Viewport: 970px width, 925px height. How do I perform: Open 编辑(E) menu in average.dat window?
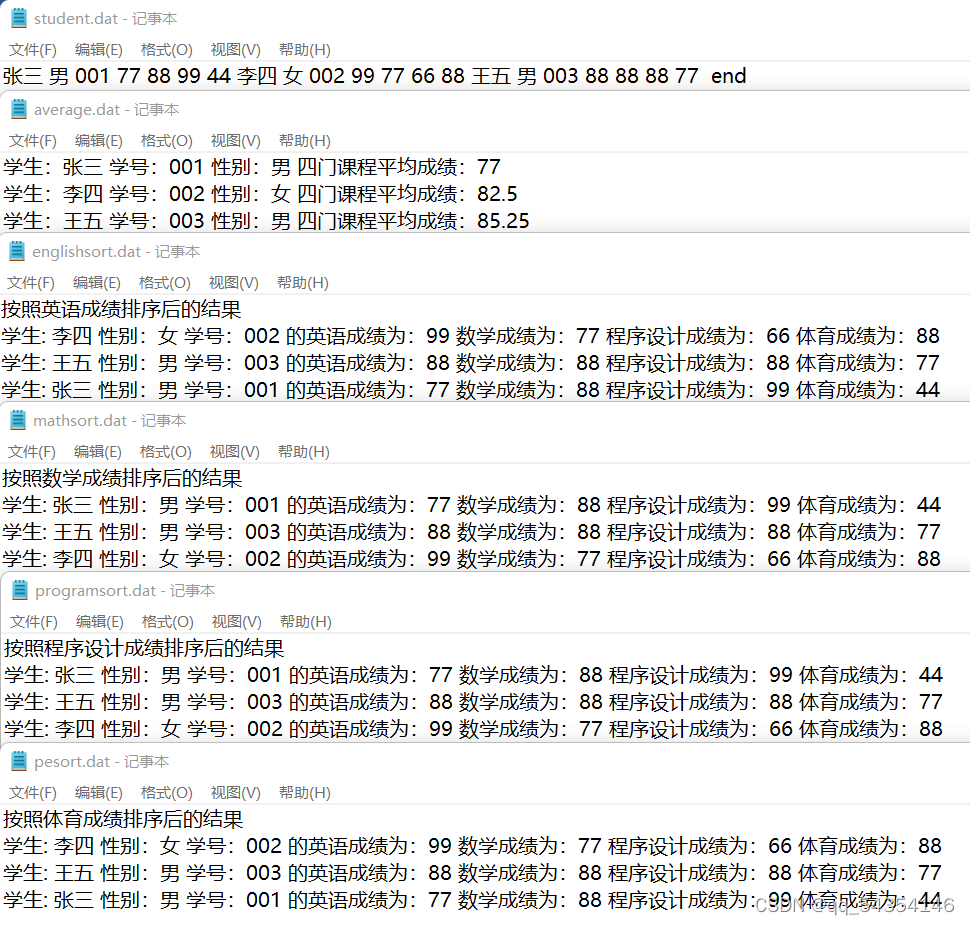click(x=98, y=140)
